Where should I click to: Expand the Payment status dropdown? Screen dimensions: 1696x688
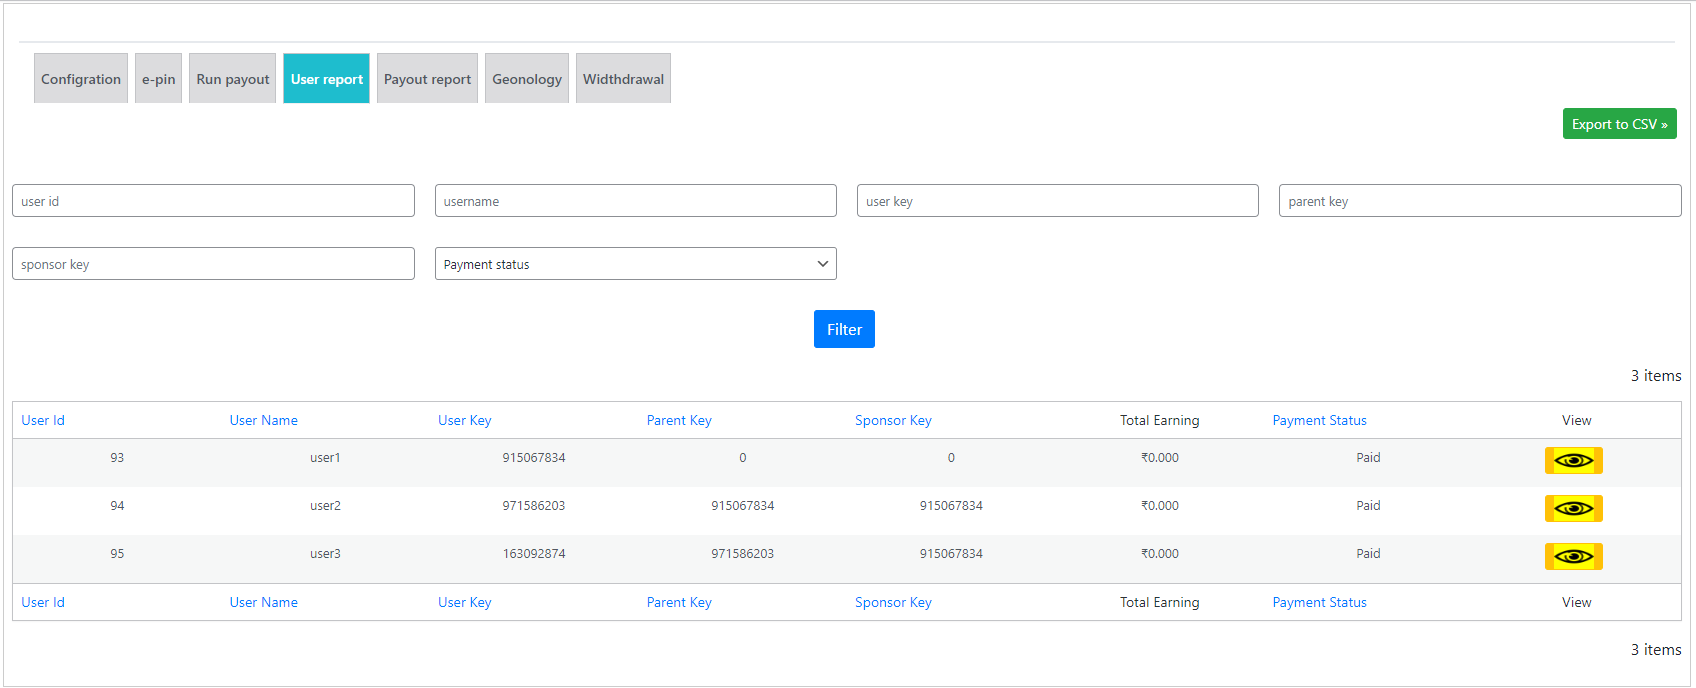tap(635, 264)
